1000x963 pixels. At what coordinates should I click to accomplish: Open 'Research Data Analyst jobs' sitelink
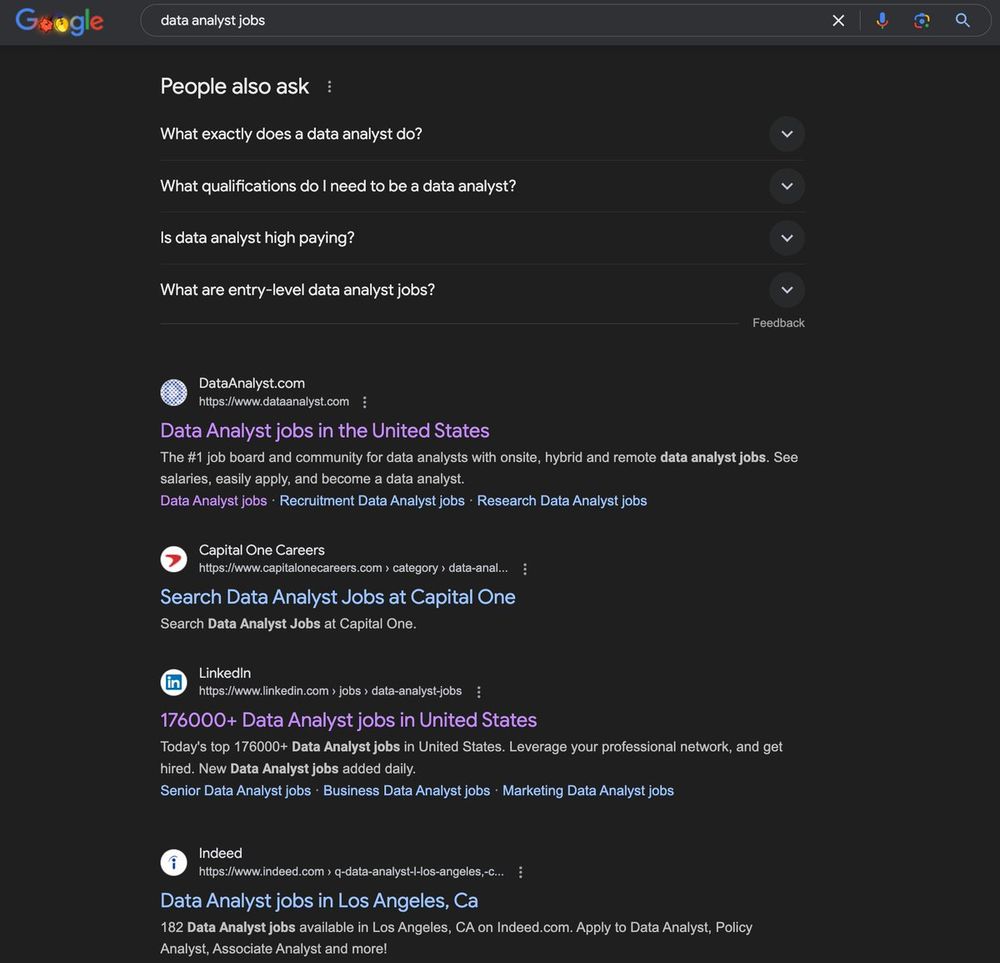(x=562, y=501)
